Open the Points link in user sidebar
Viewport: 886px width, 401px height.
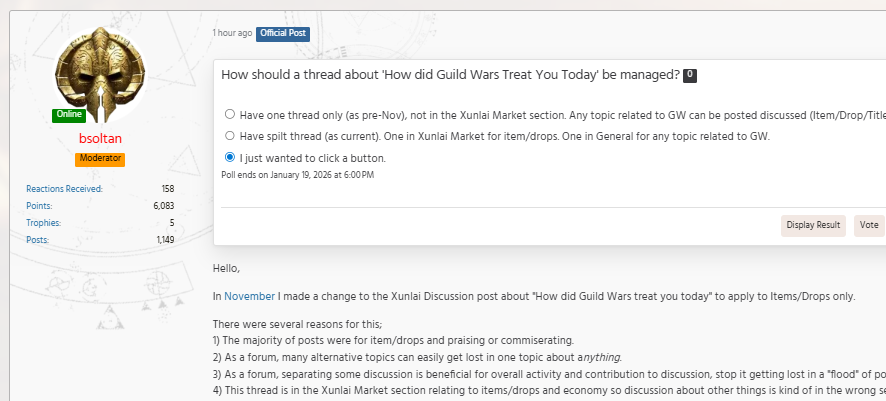pyautogui.click(x=39, y=206)
